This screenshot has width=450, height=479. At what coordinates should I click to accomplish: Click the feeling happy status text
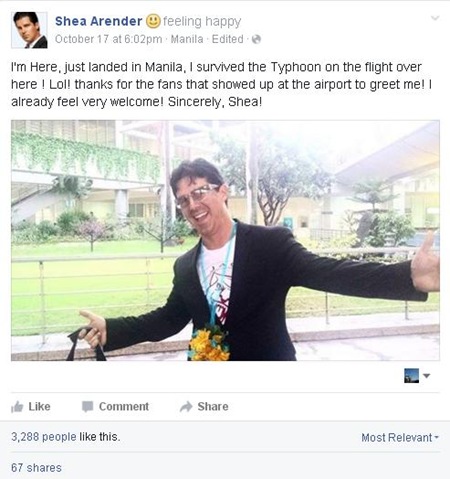click(202, 22)
